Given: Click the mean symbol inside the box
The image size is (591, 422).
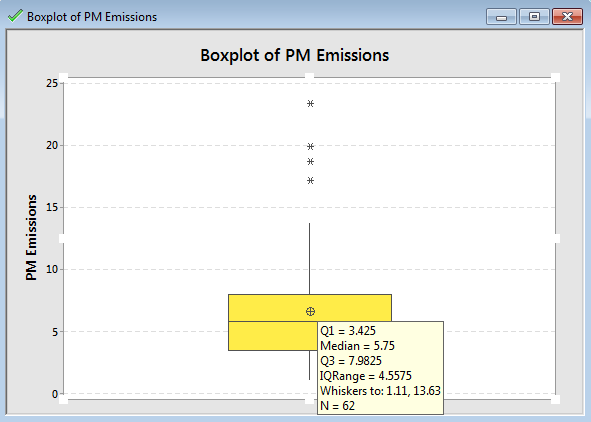Looking at the screenshot, I should pos(310,311).
